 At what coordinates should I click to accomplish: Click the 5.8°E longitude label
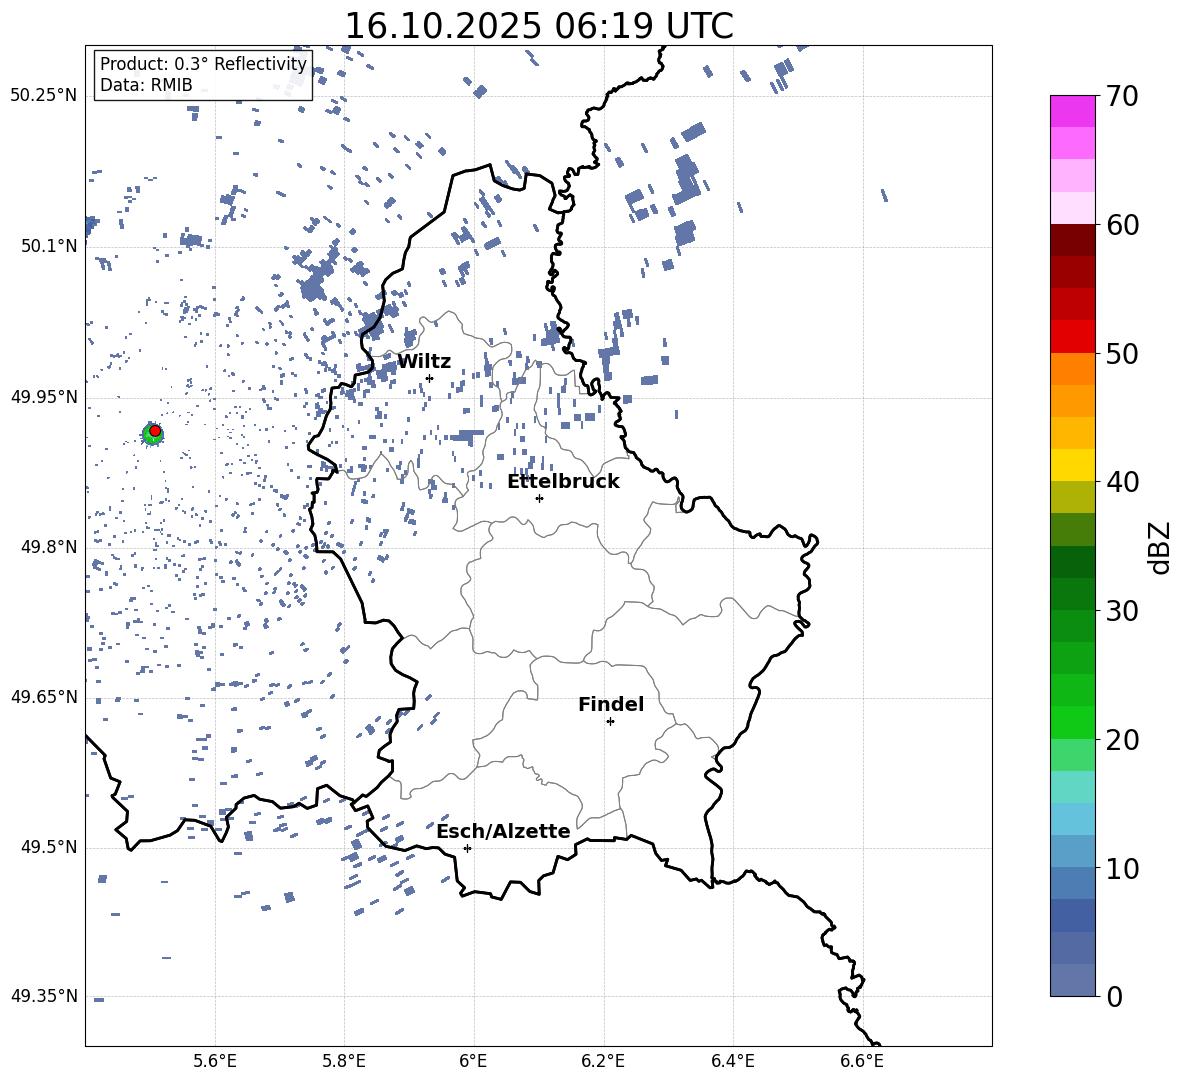coord(344,1061)
